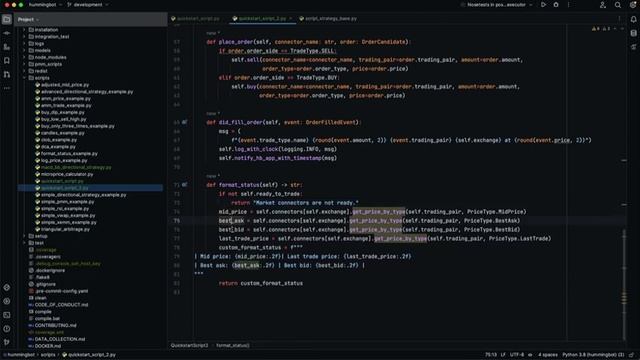Click override gutter icon beside did_fill_order
This screenshot has height=360, width=640.
(184, 122)
